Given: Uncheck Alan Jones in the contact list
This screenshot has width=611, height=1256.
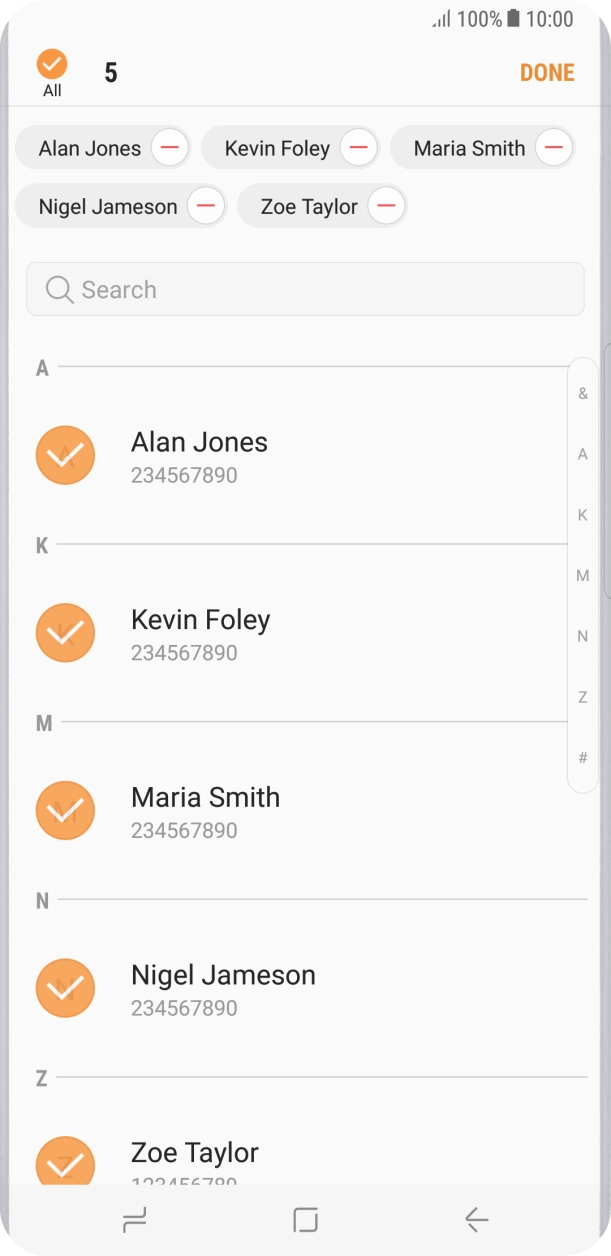Looking at the screenshot, I should [x=65, y=455].
